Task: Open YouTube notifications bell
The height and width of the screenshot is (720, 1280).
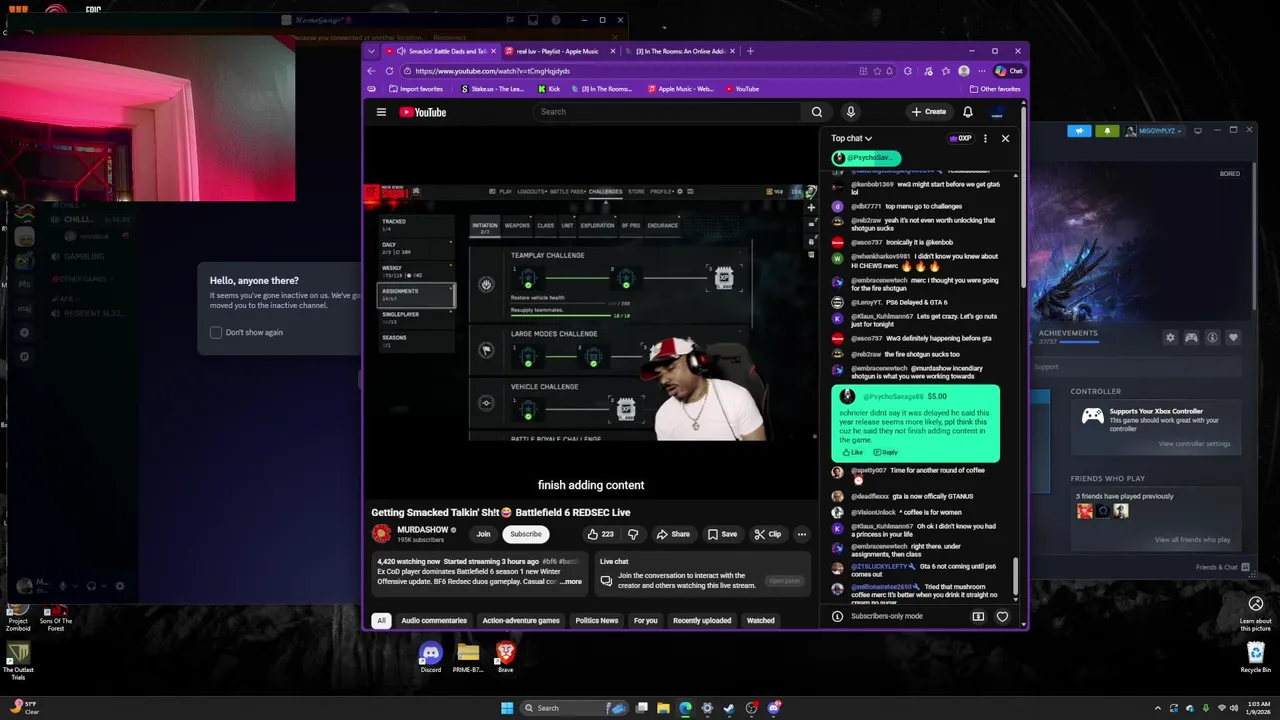Action: [x=967, y=112]
